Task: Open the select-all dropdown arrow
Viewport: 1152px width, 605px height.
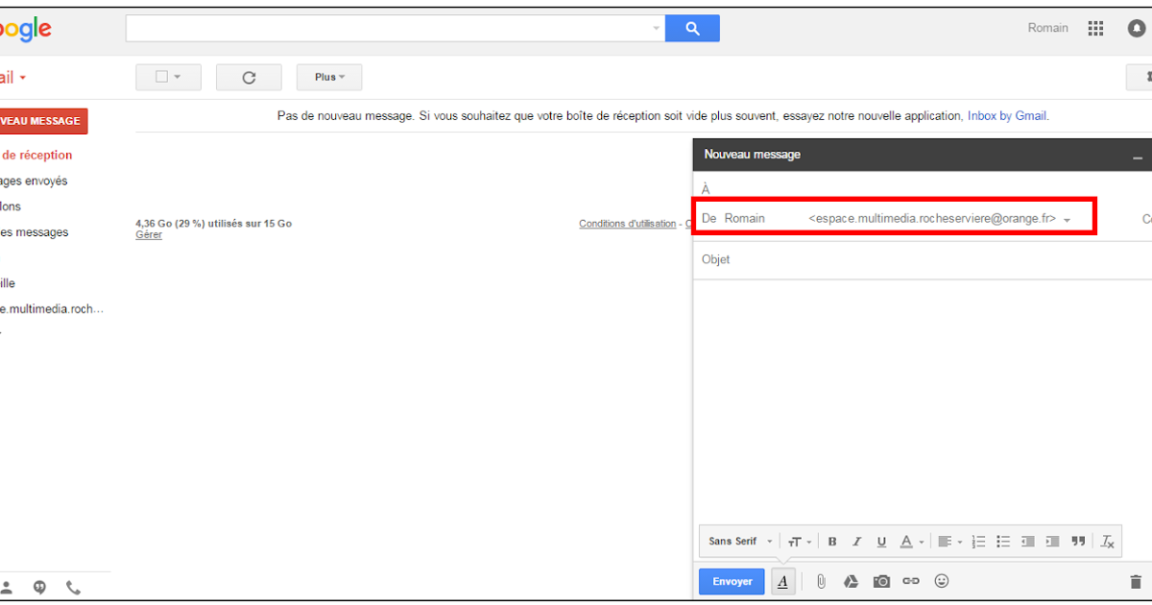Action: click(177, 77)
